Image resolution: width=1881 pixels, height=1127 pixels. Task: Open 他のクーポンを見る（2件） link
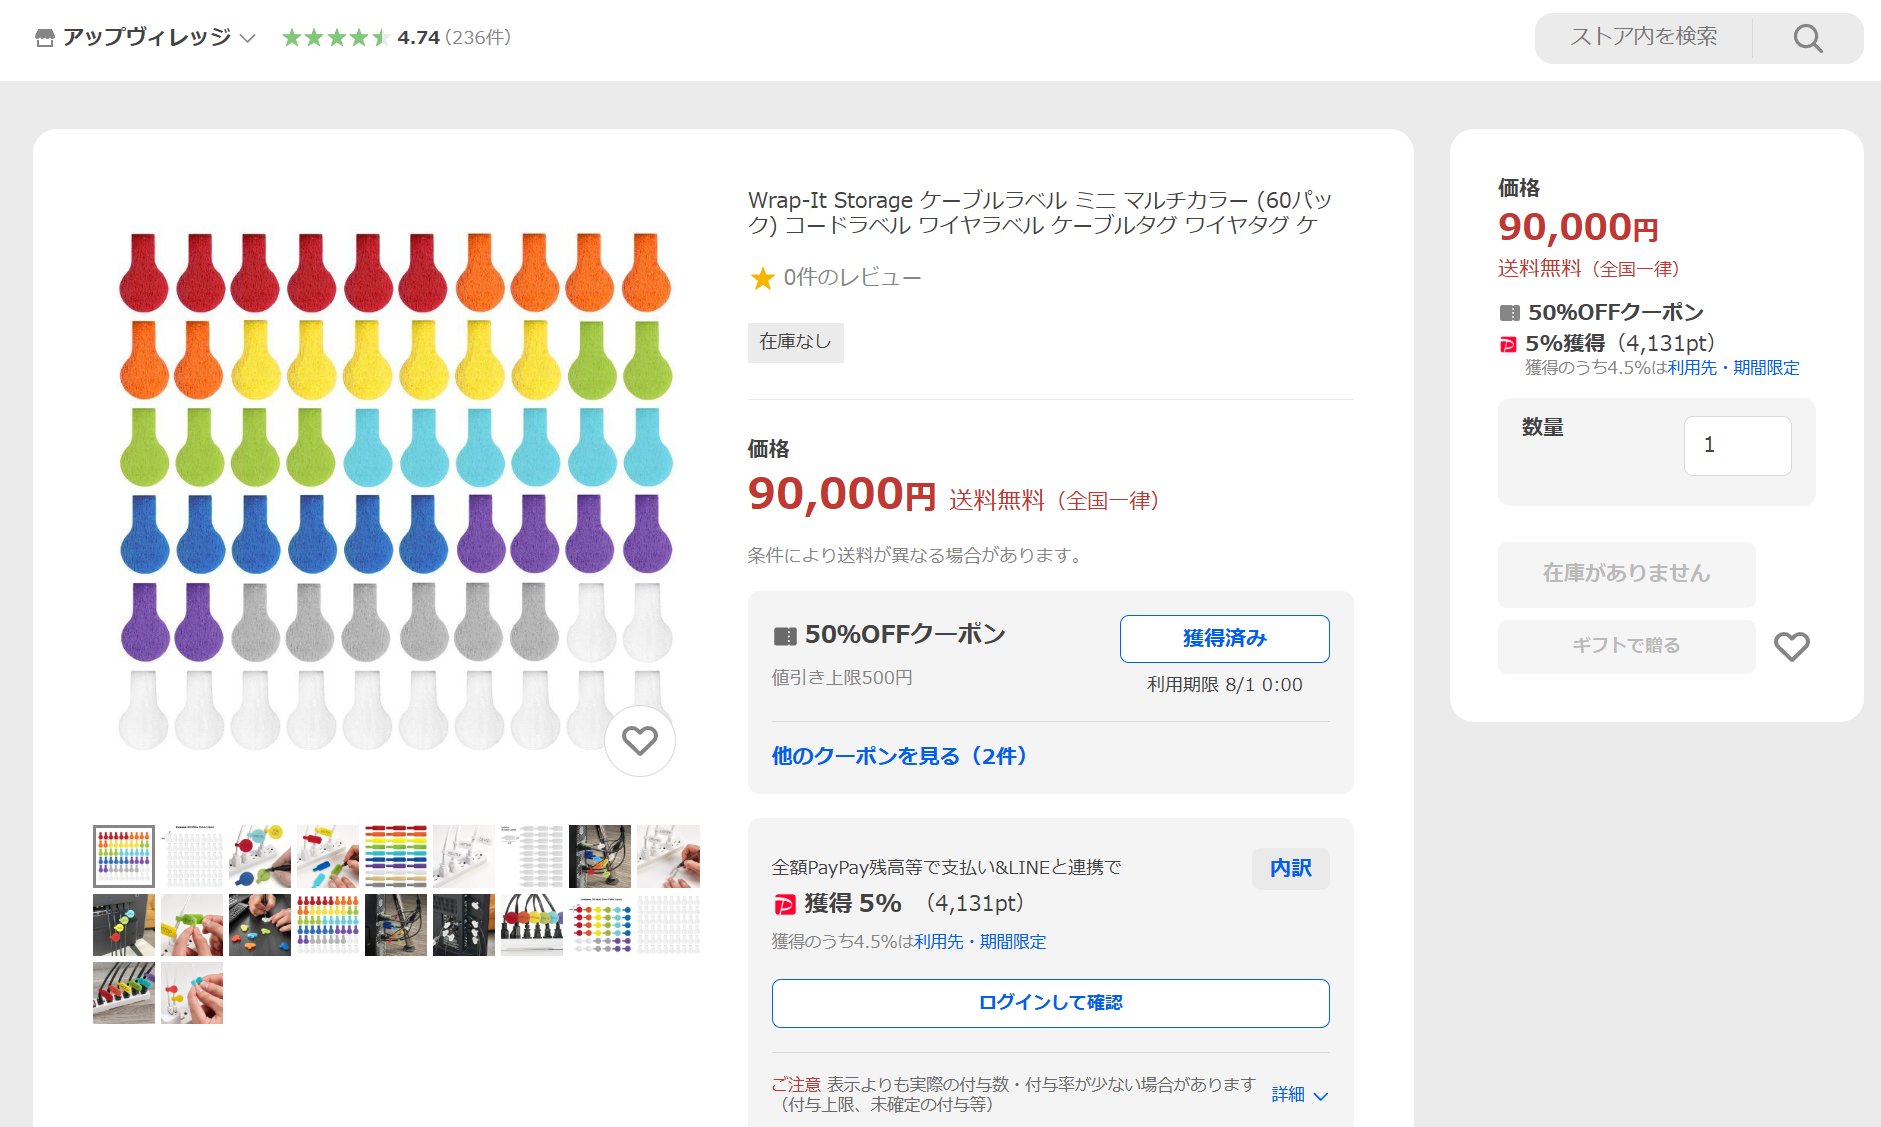pos(900,756)
